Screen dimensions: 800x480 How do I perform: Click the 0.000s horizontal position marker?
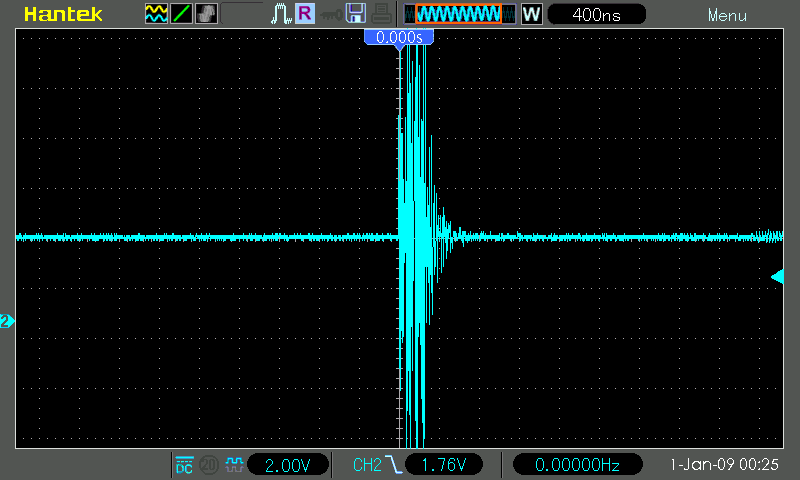pos(399,38)
